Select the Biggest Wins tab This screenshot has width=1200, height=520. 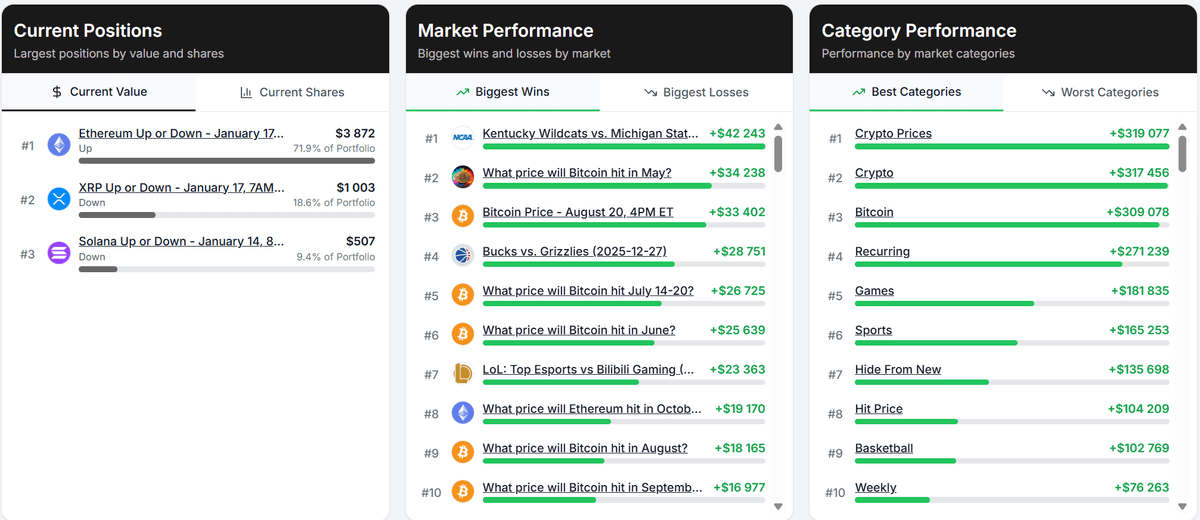pos(503,92)
